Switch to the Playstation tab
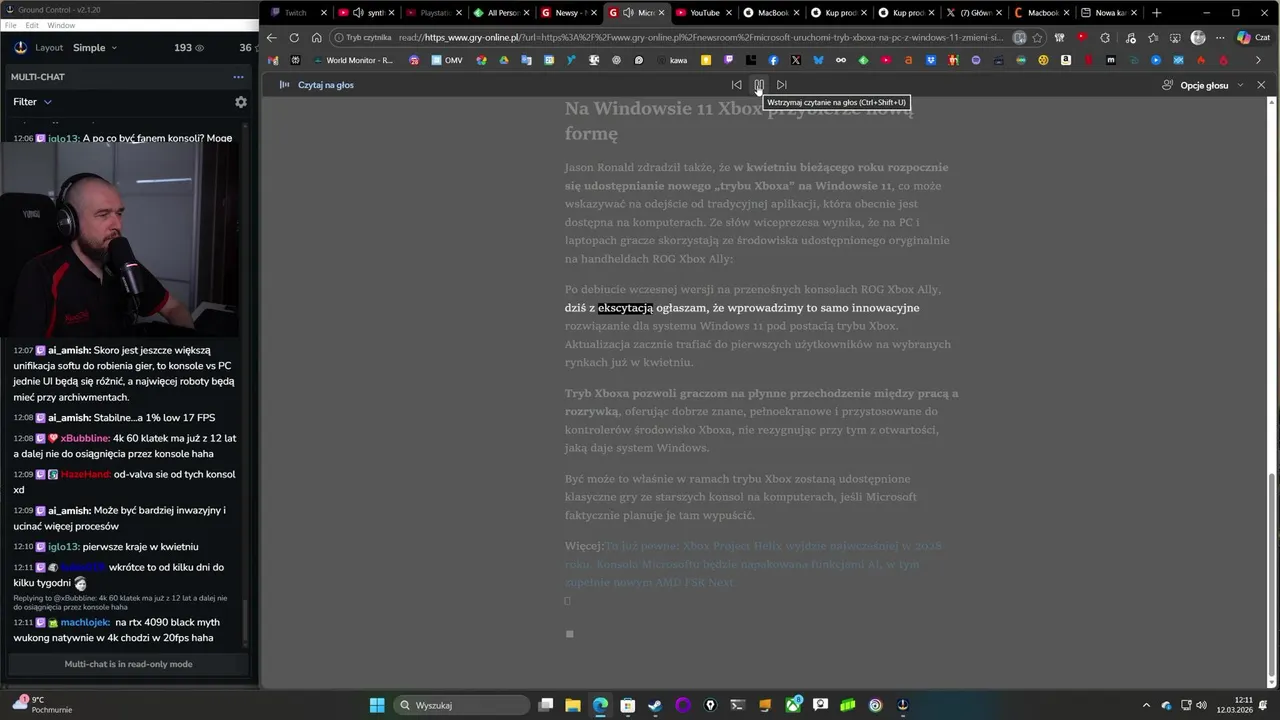The height and width of the screenshot is (720, 1280). pos(433,13)
